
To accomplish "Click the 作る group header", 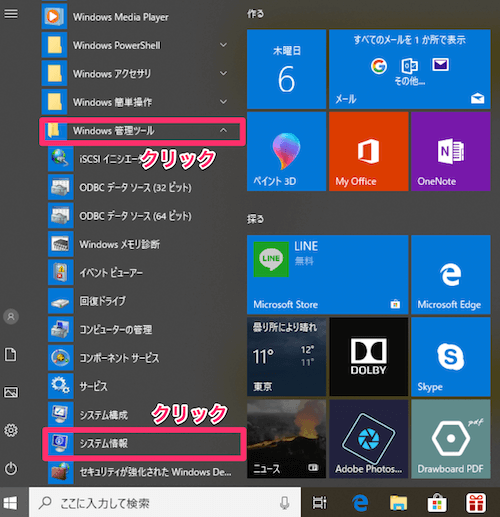I will pyautogui.click(x=255, y=14).
